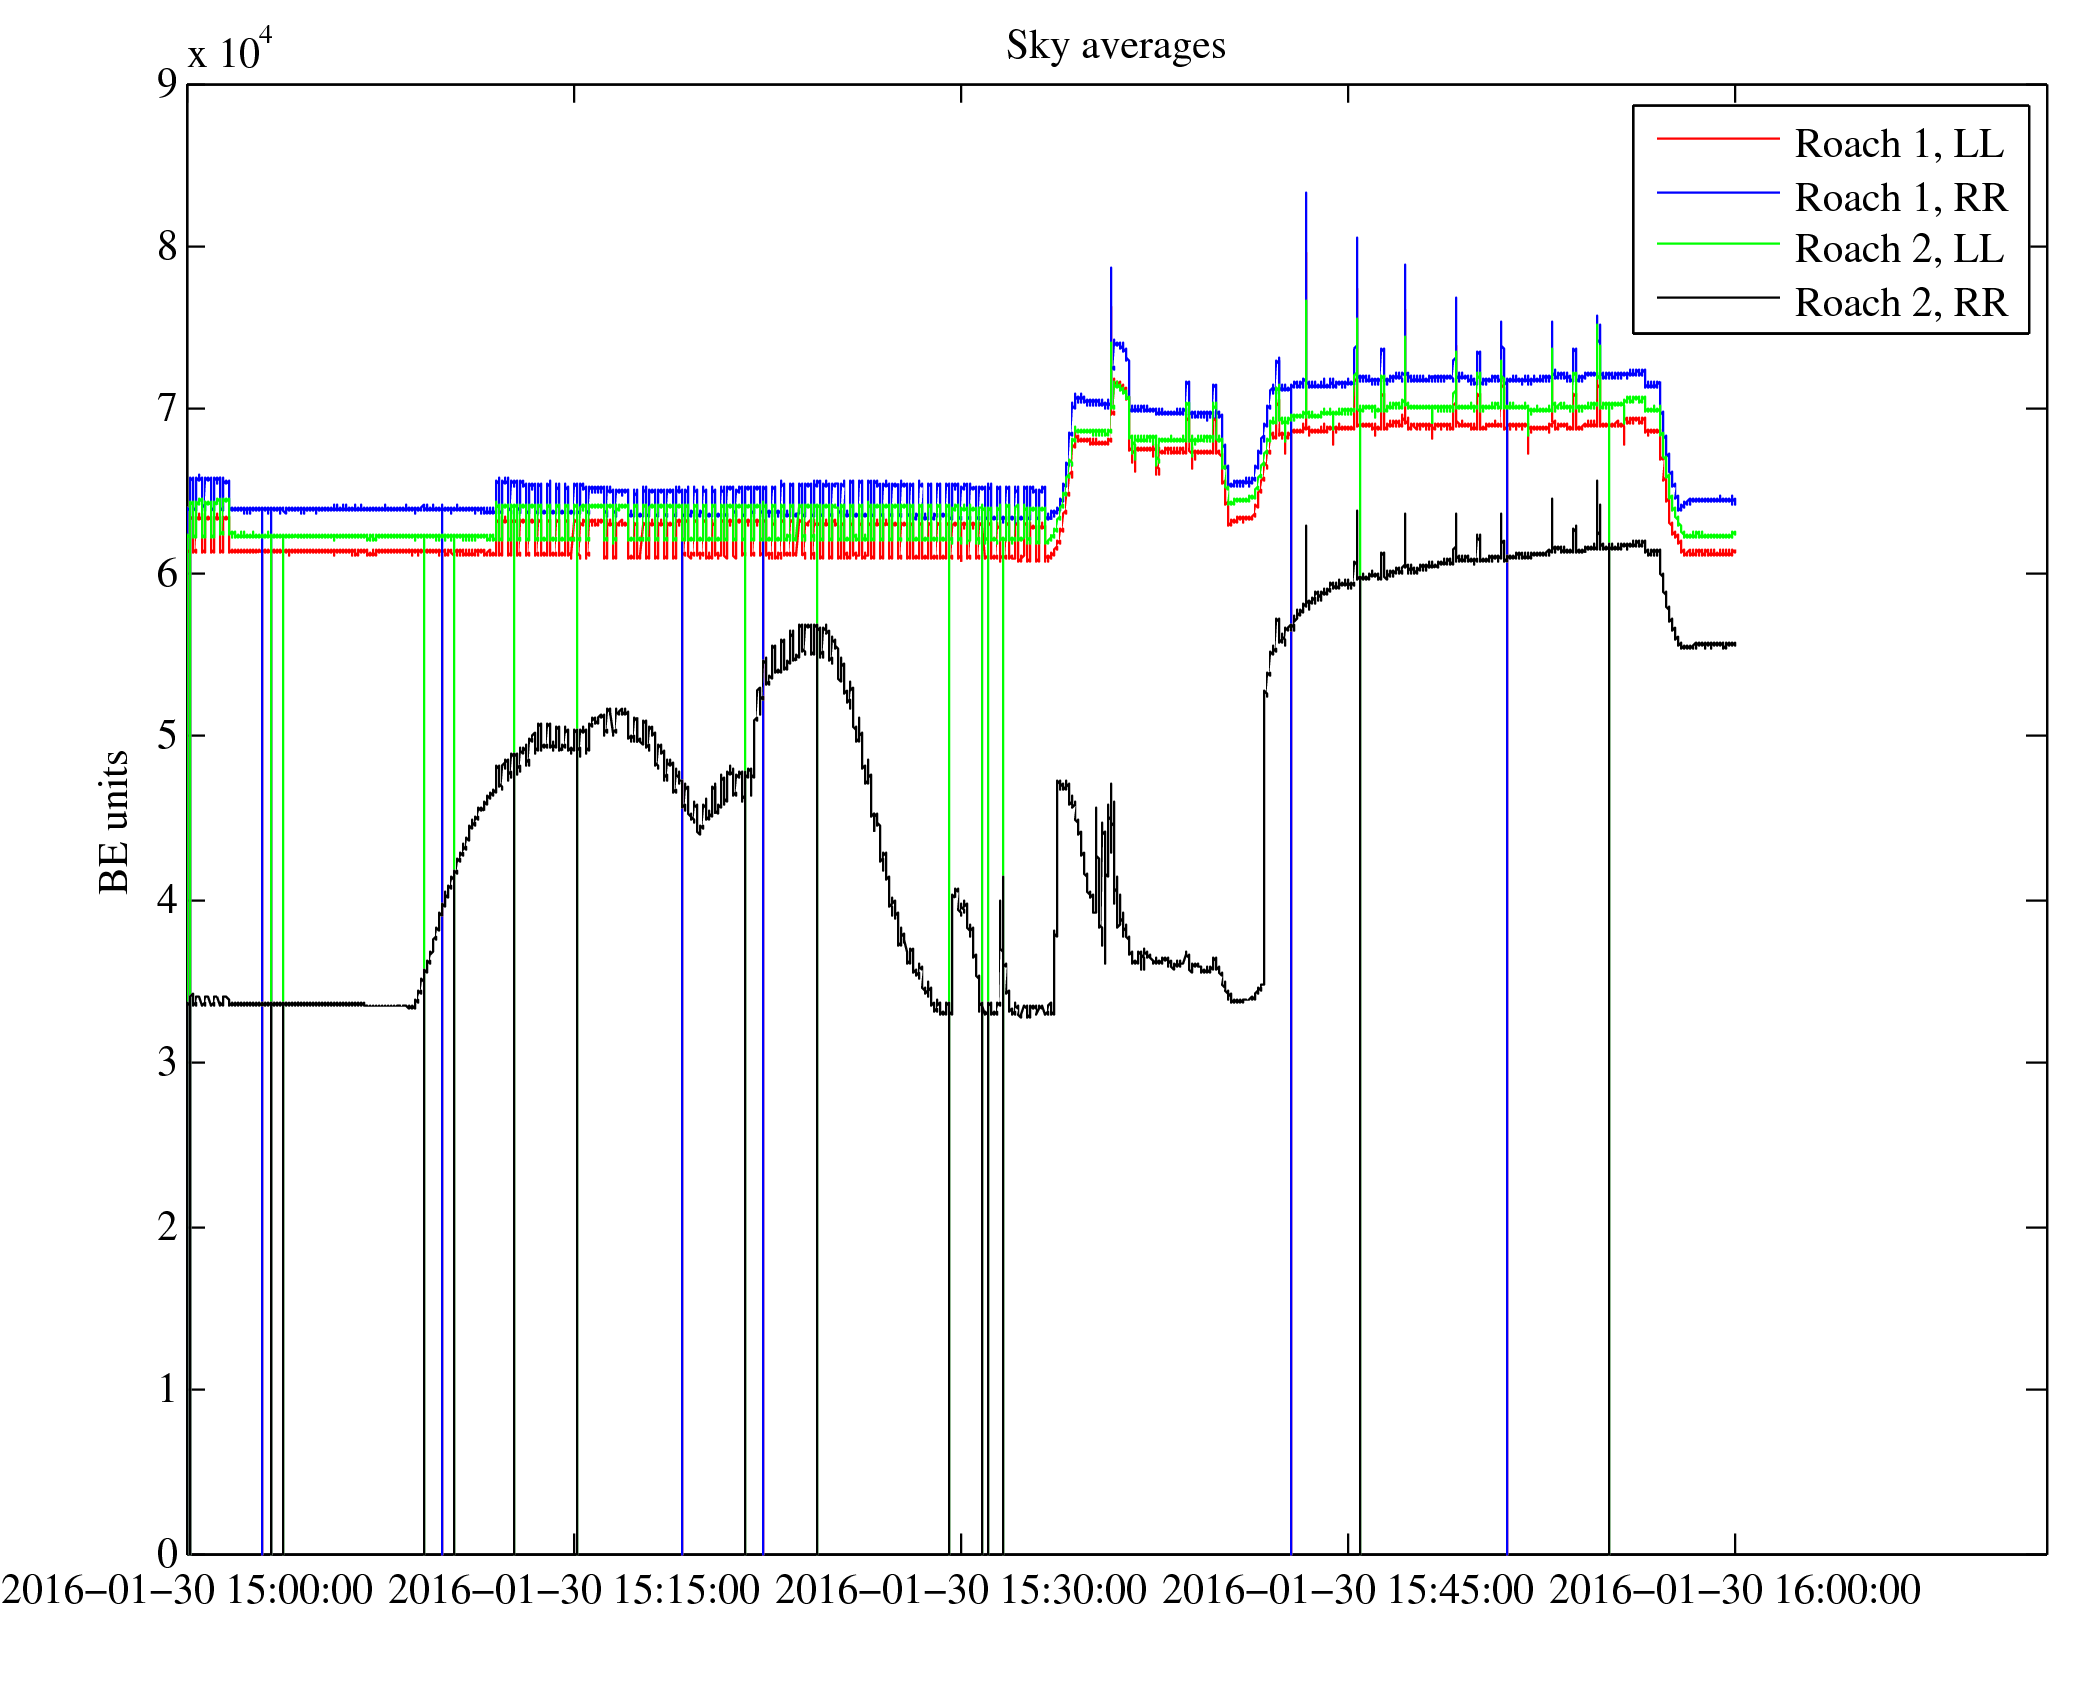Click the y-axis tick label 5
The image size is (2075, 1683).
167,736
